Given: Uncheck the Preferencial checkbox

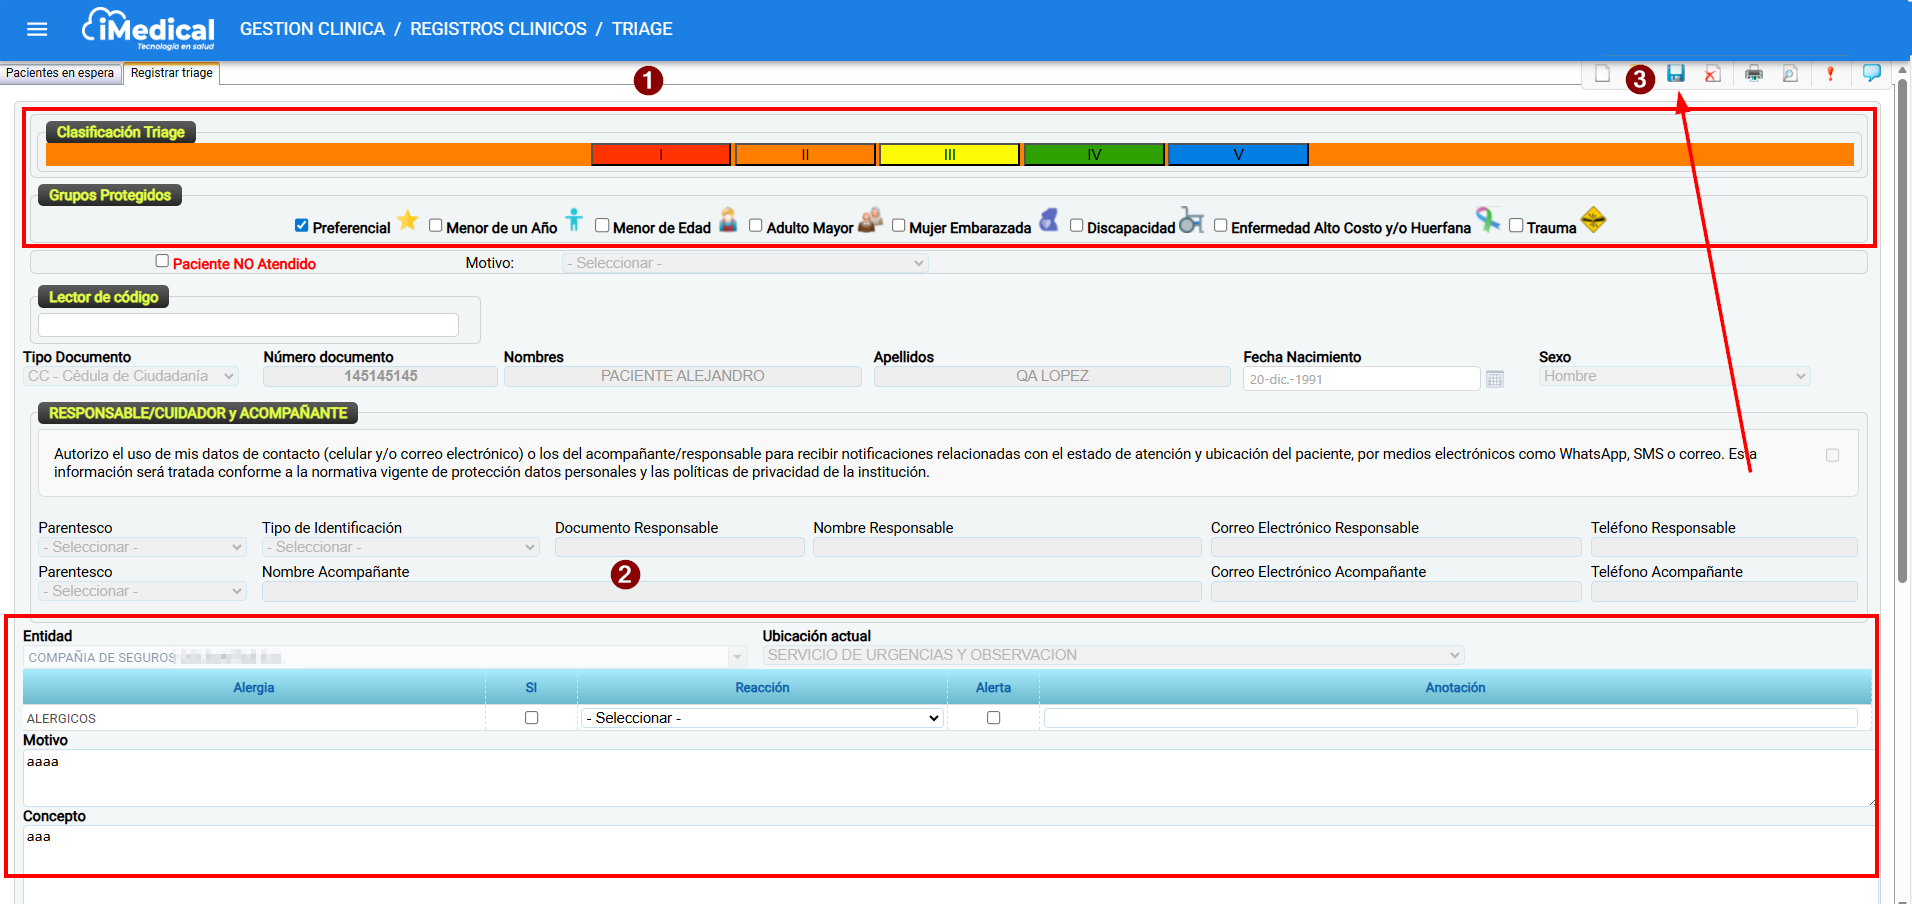Looking at the screenshot, I should 301,226.
